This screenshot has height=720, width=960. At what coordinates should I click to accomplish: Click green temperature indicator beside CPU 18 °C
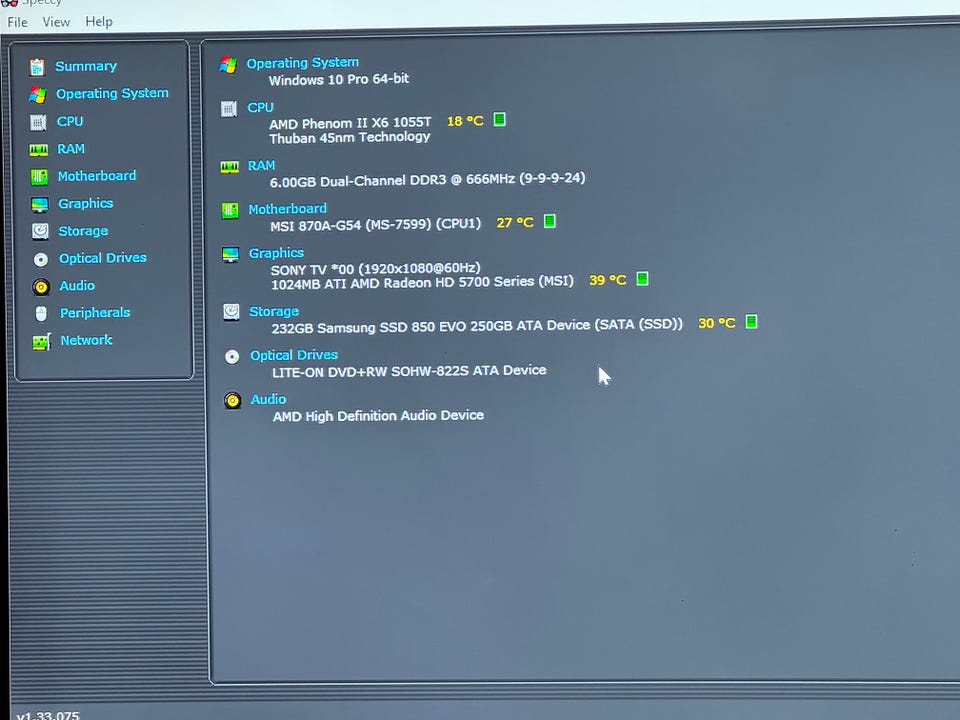(x=500, y=119)
